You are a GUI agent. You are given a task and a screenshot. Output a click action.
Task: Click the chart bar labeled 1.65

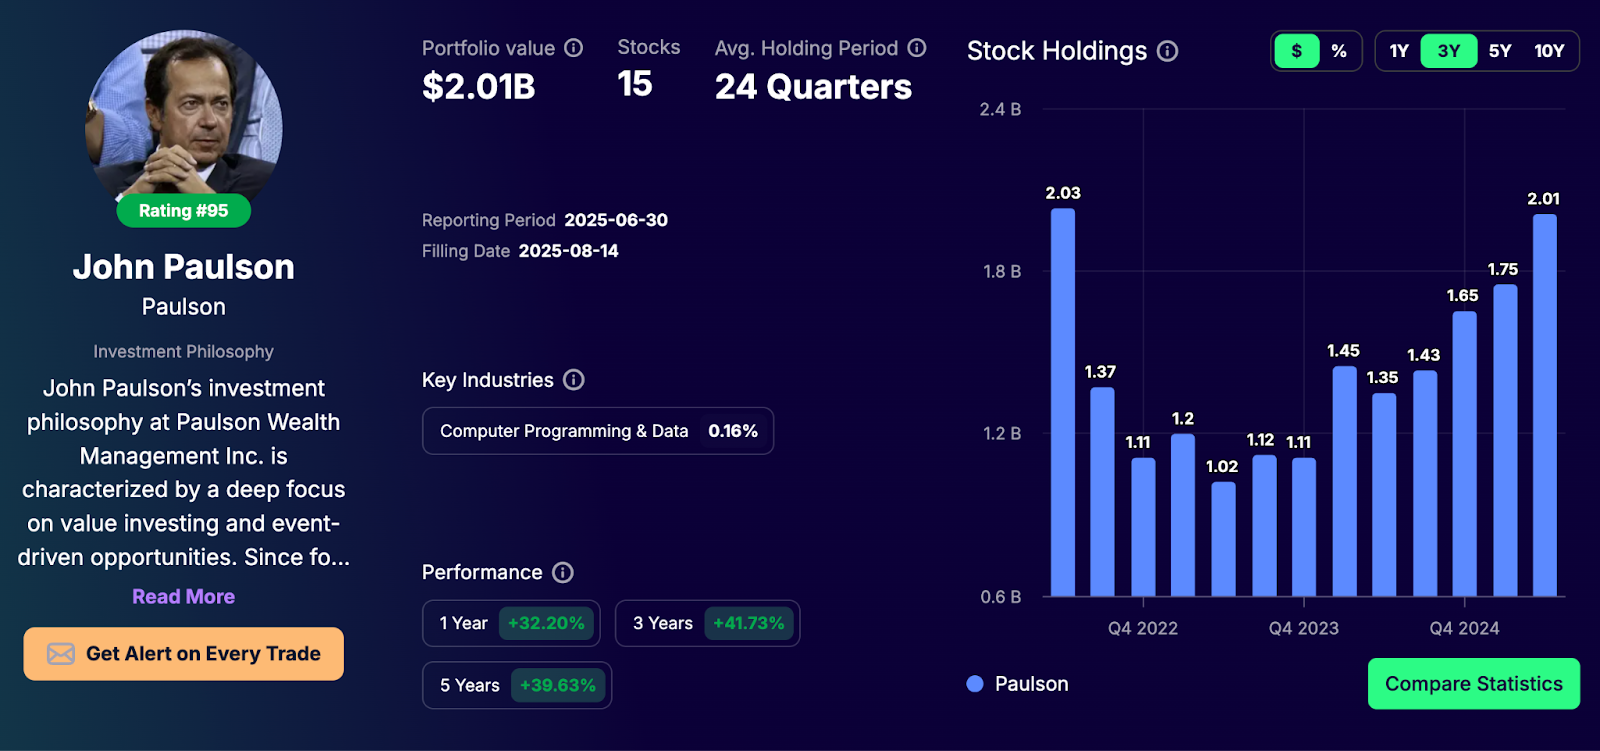[1465, 454]
